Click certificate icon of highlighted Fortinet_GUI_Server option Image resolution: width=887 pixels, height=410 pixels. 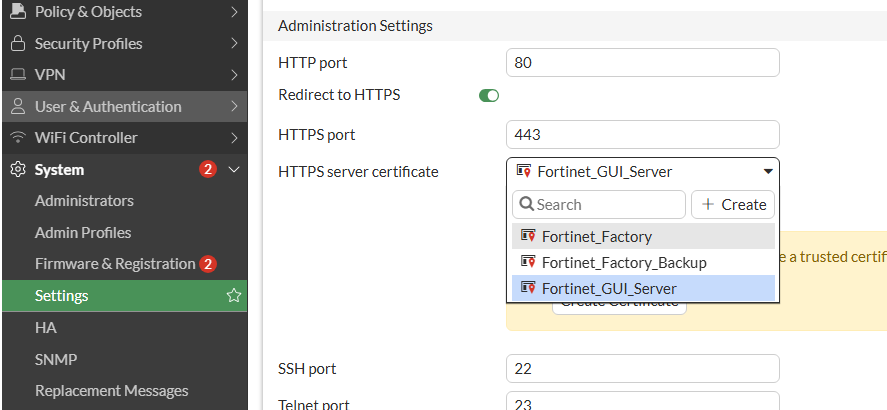pos(528,288)
